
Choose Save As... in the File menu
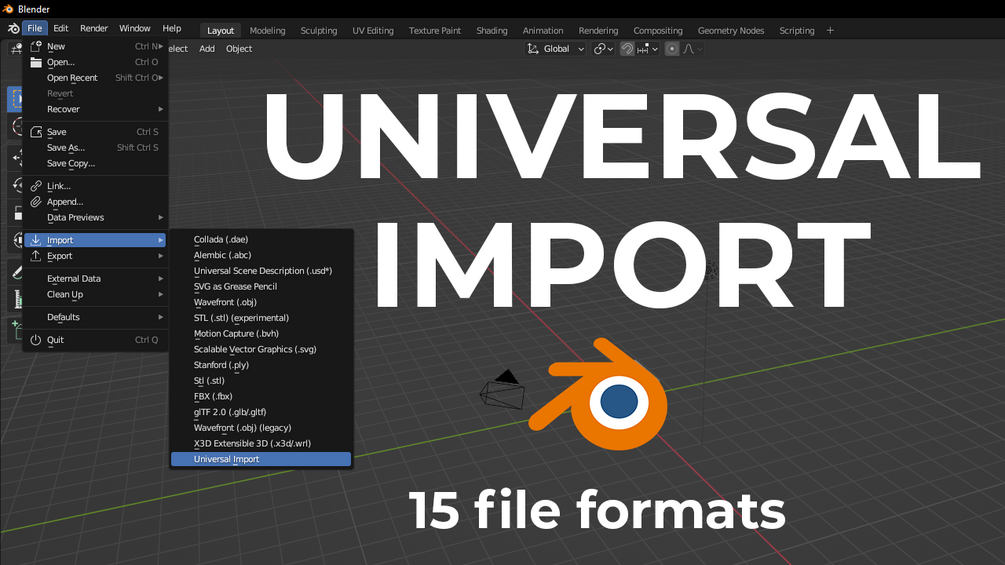click(95, 147)
